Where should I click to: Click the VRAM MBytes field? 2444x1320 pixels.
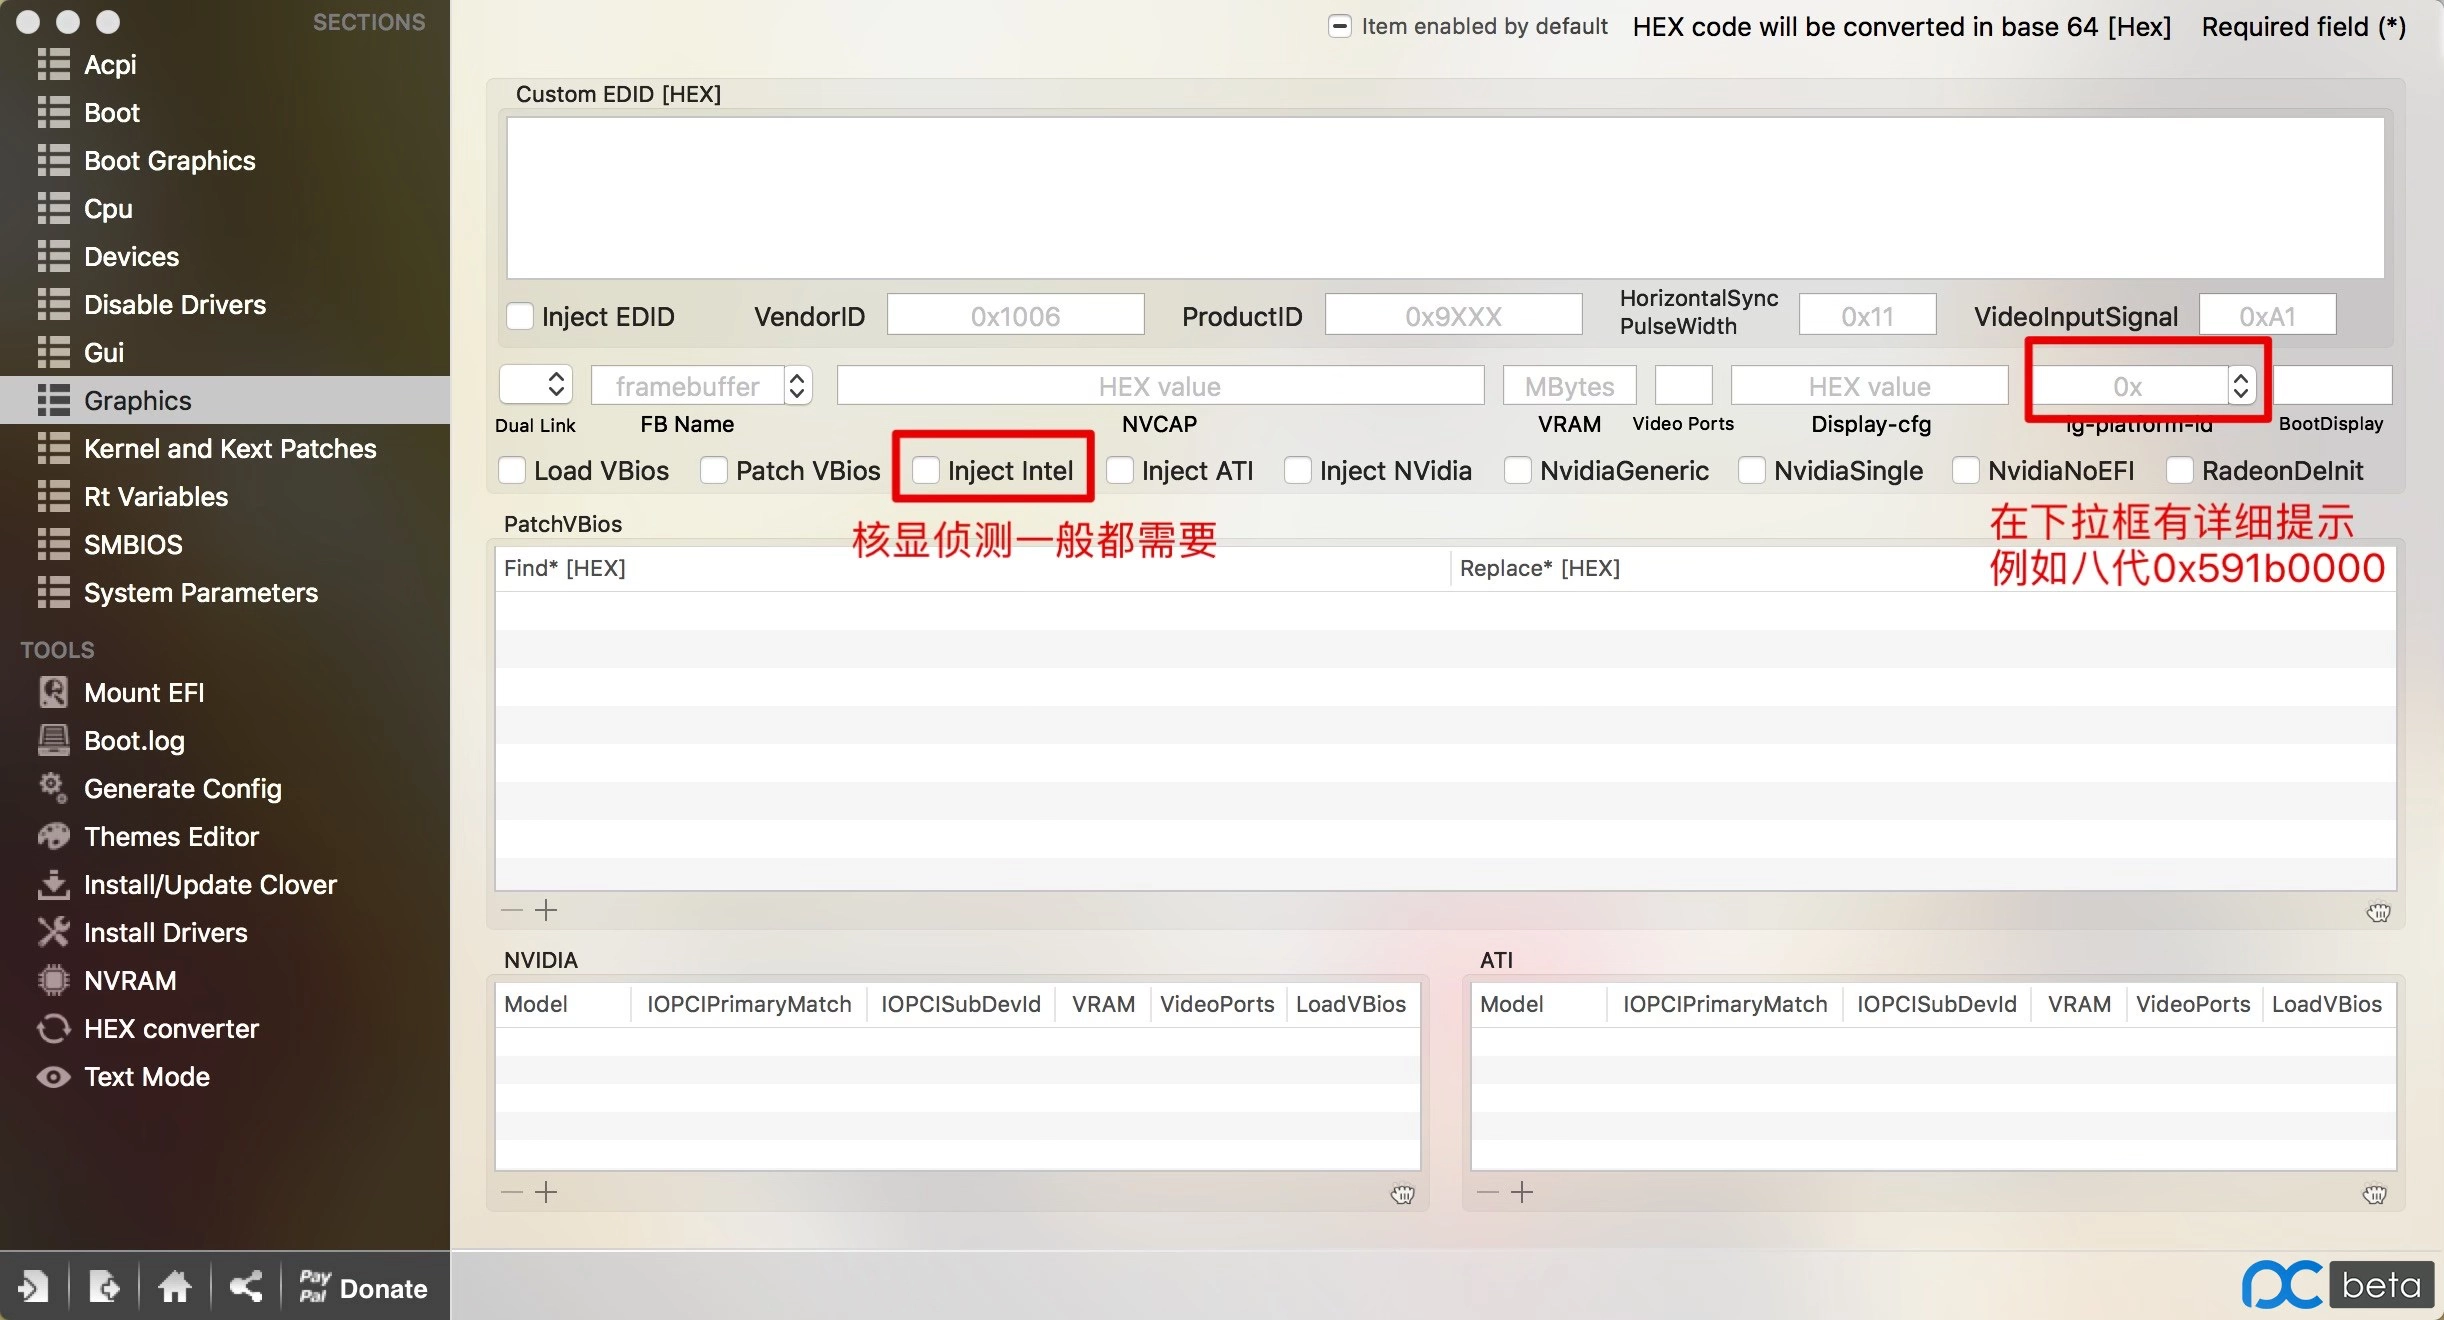1569,385
